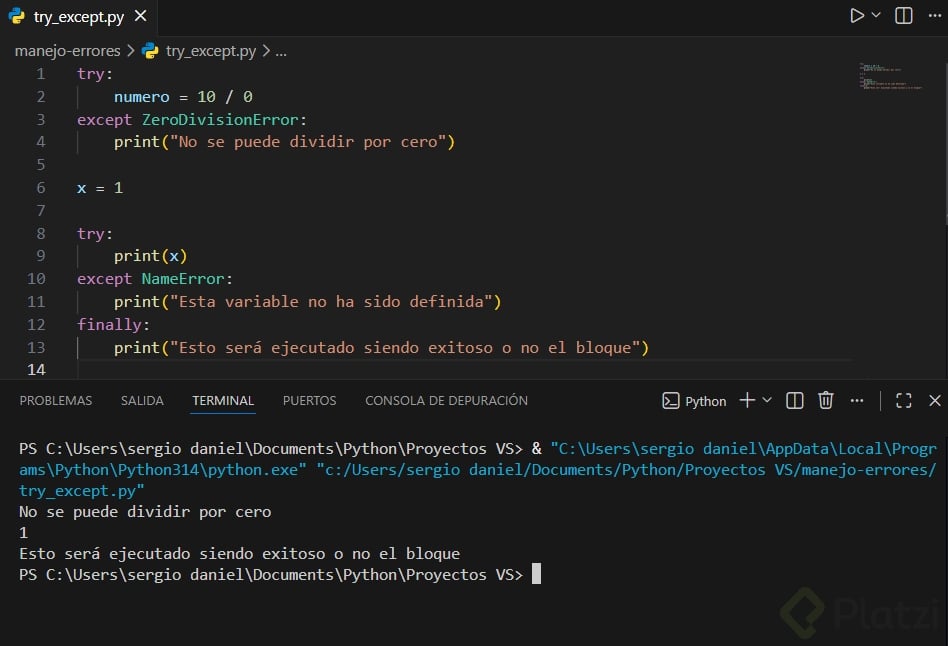The width and height of the screenshot is (948, 646).
Task: Open editor More Actions ellipsis menu
Action: (x=934, y=16)
